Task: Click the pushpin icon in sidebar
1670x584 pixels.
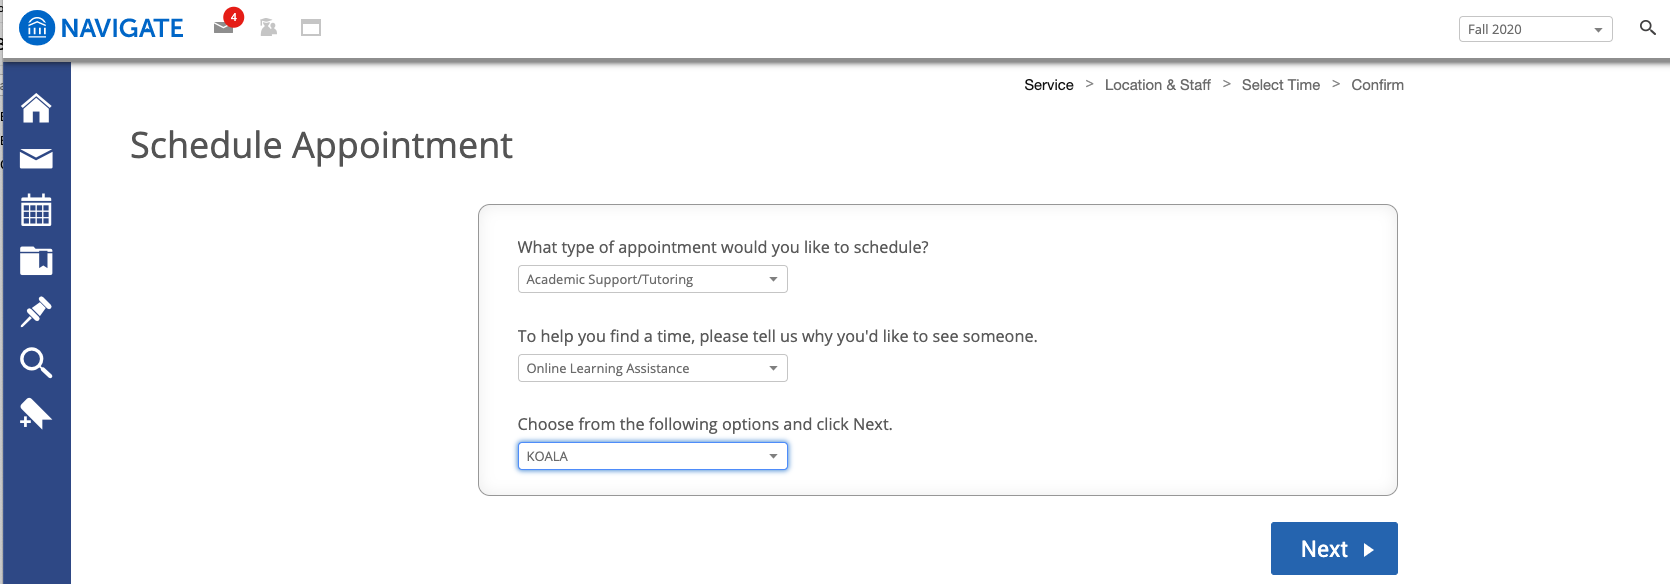Action: (x=36, y=312)
